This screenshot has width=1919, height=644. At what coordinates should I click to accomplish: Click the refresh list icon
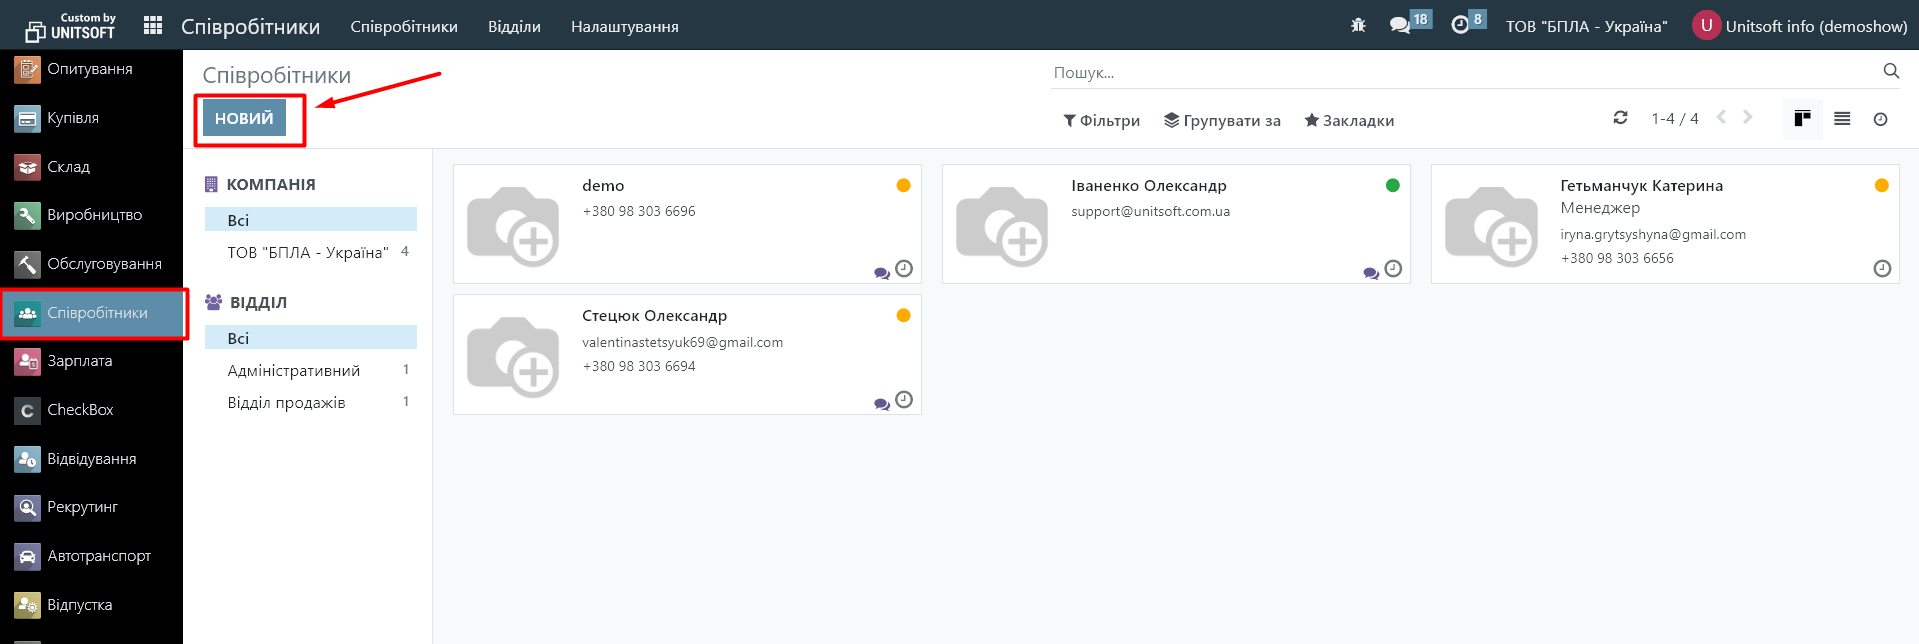(x=1620, y=118)
